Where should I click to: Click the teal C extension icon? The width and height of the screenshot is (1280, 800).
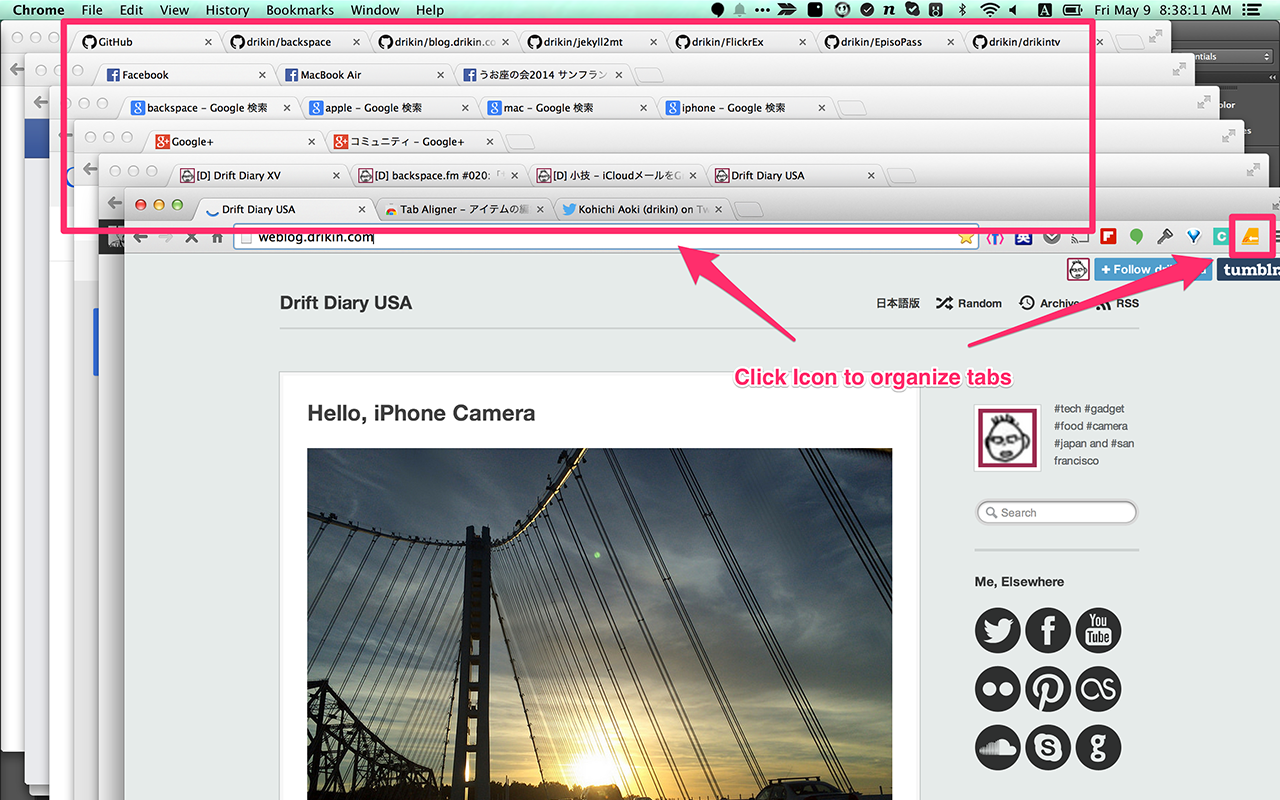(x=1221, y=237)
